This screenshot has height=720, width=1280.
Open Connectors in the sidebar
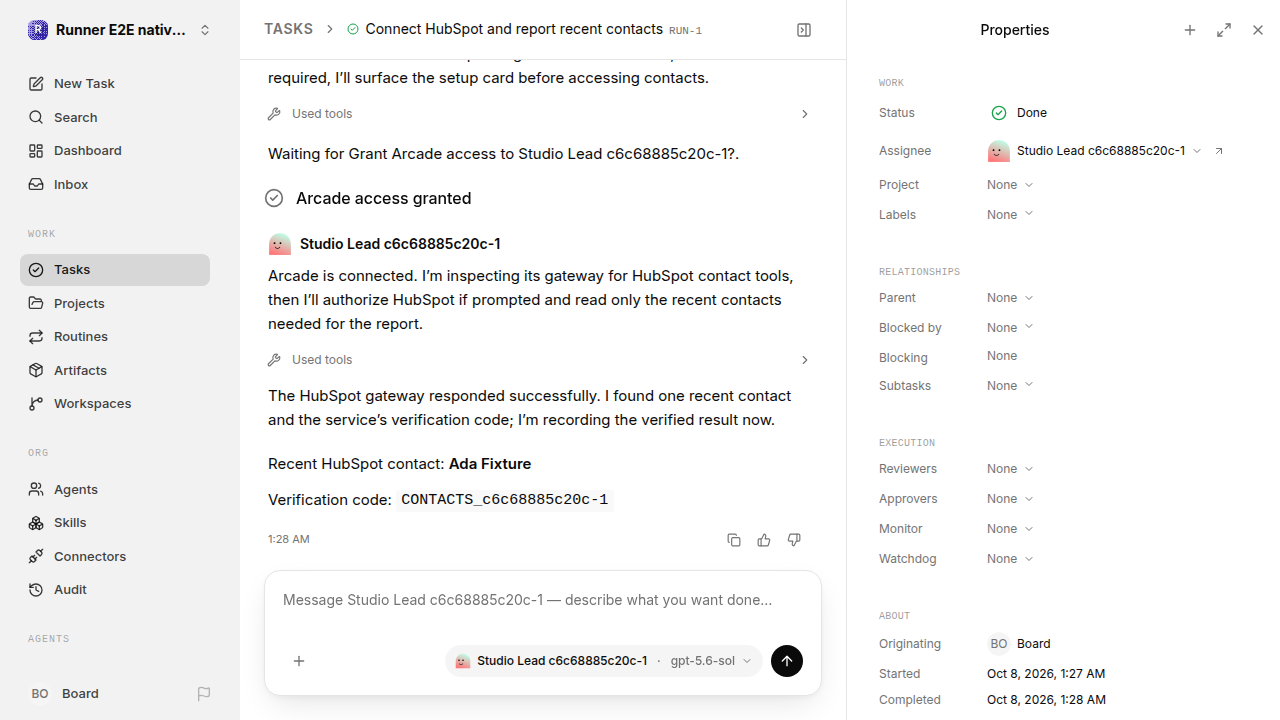point(115,556)
